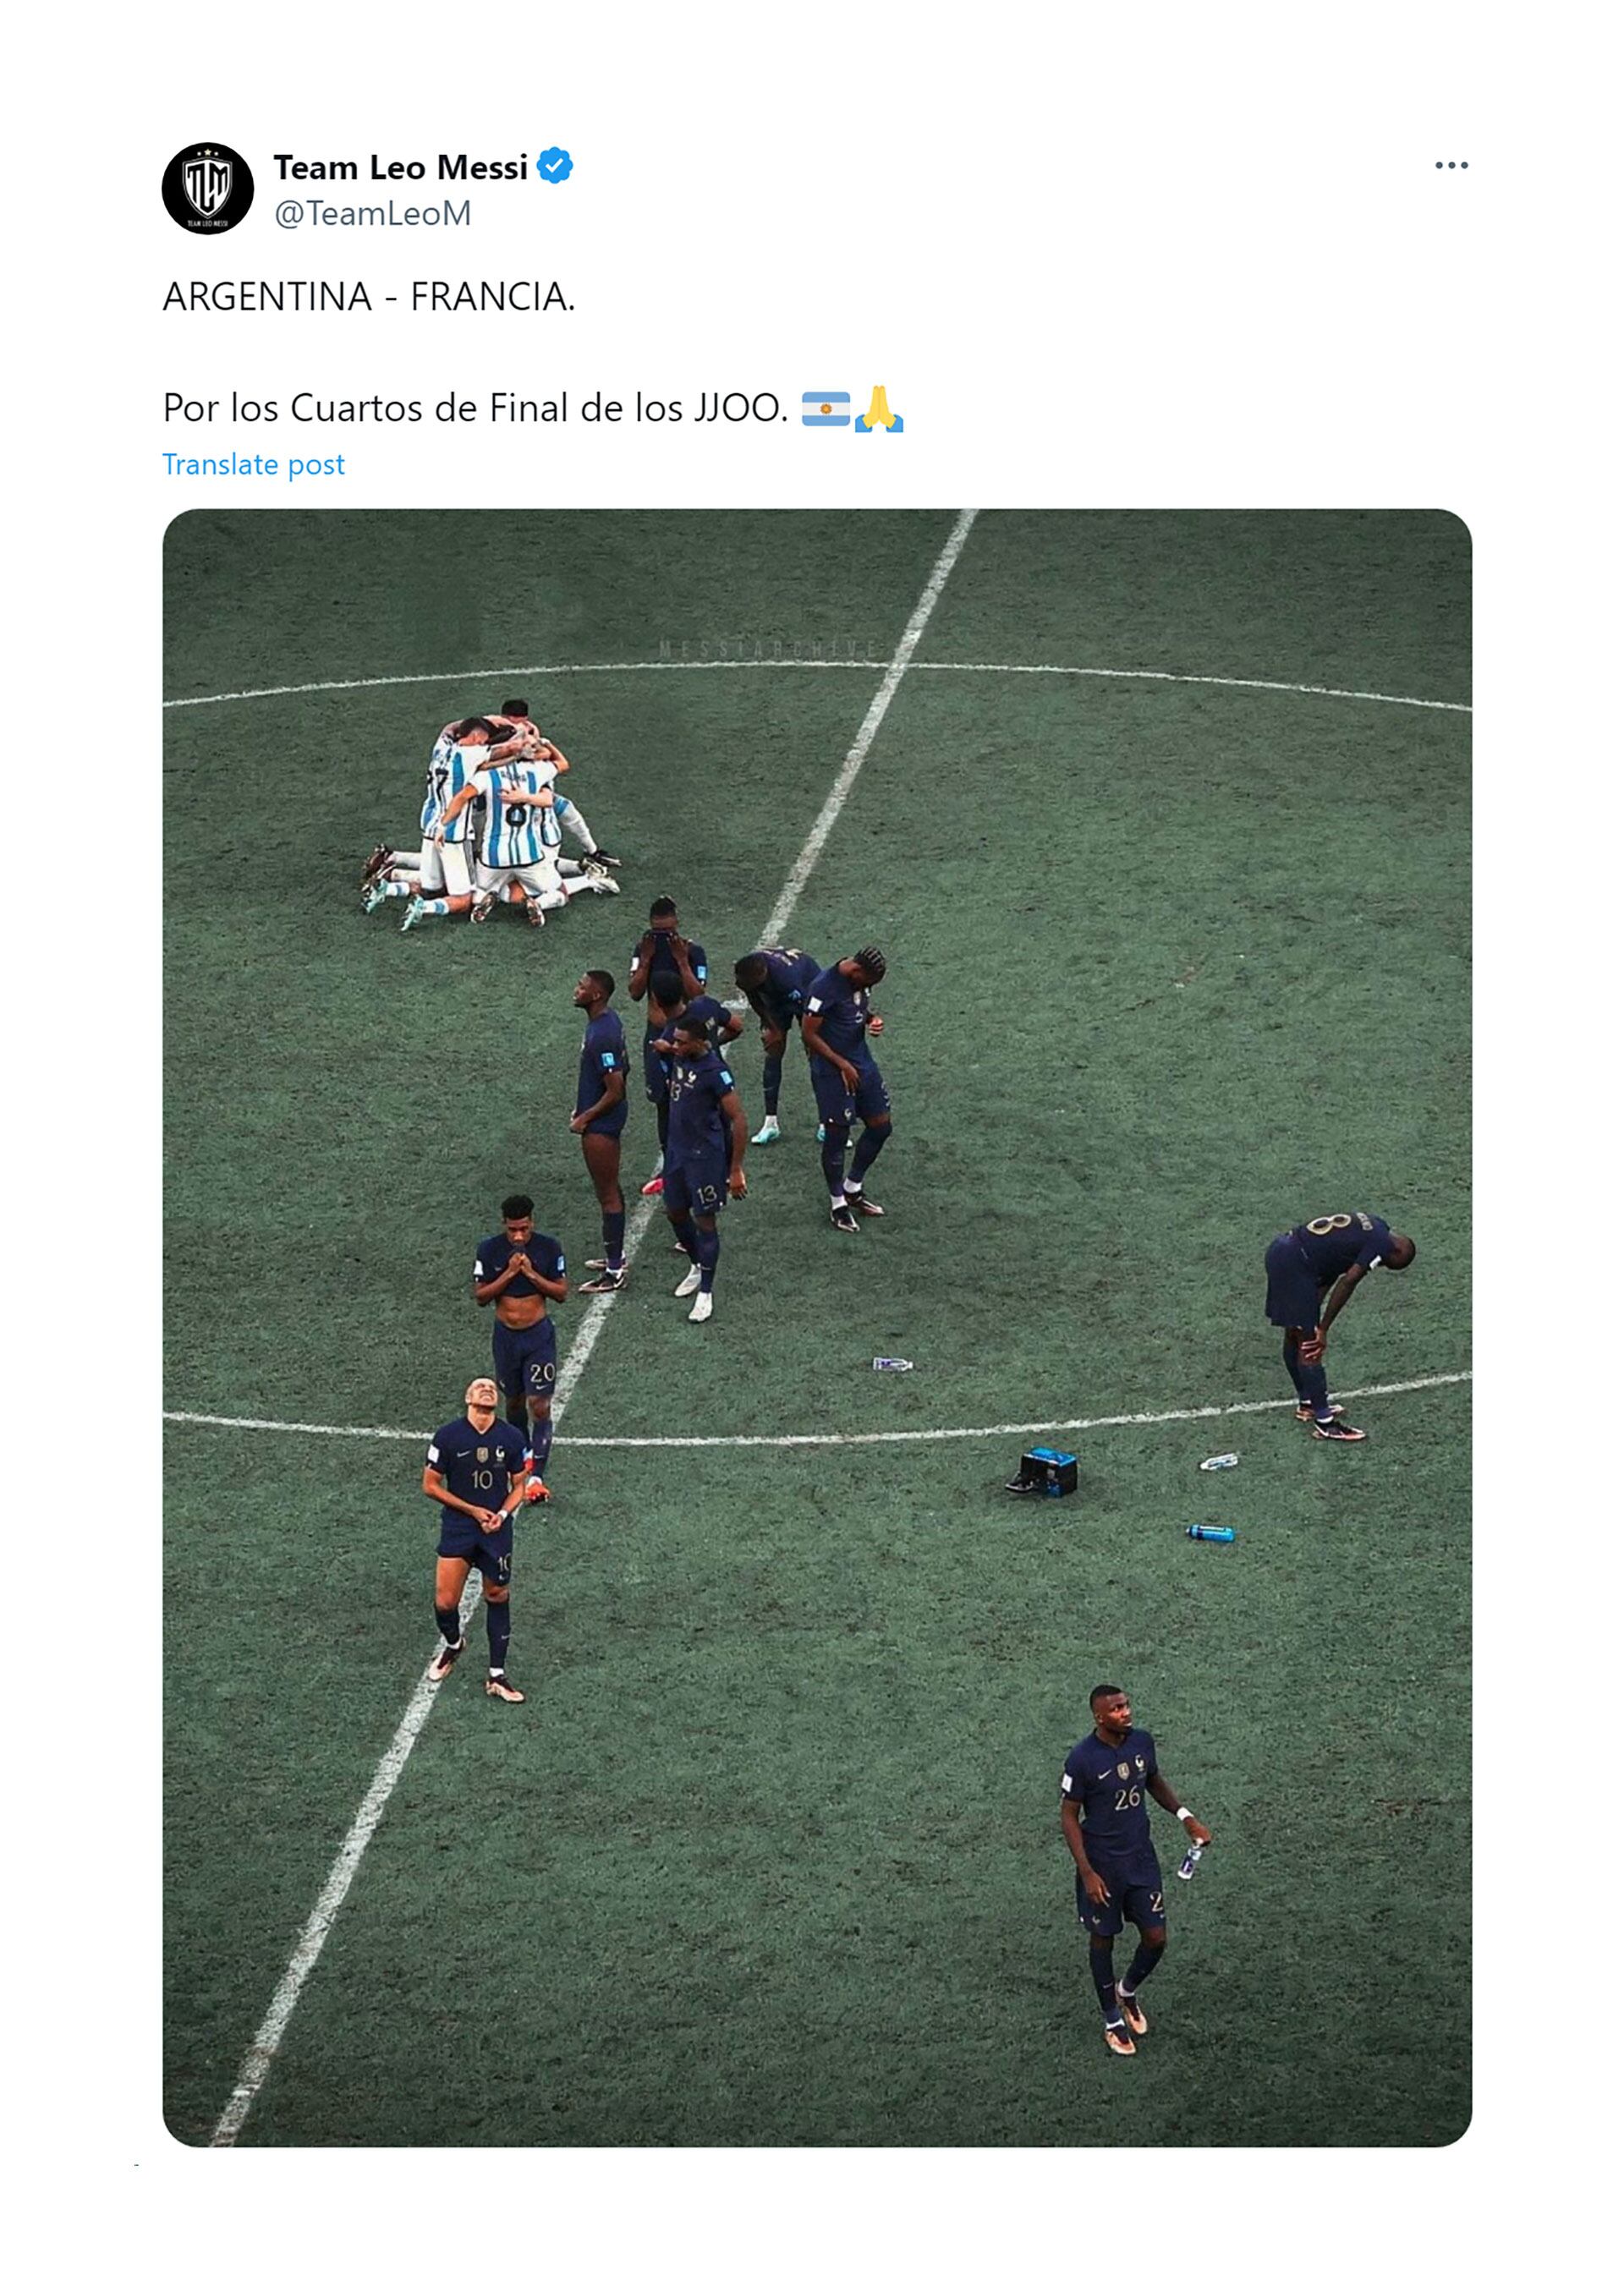Click the Argentina flag emoji

point(825,409)
